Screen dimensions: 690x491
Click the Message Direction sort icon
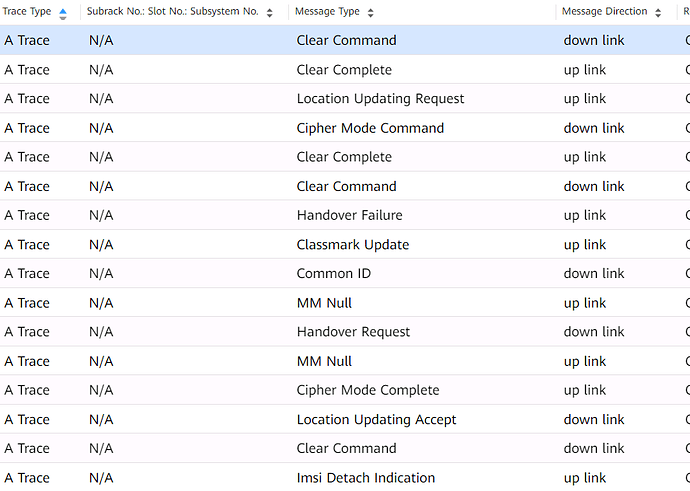(658, 13)
